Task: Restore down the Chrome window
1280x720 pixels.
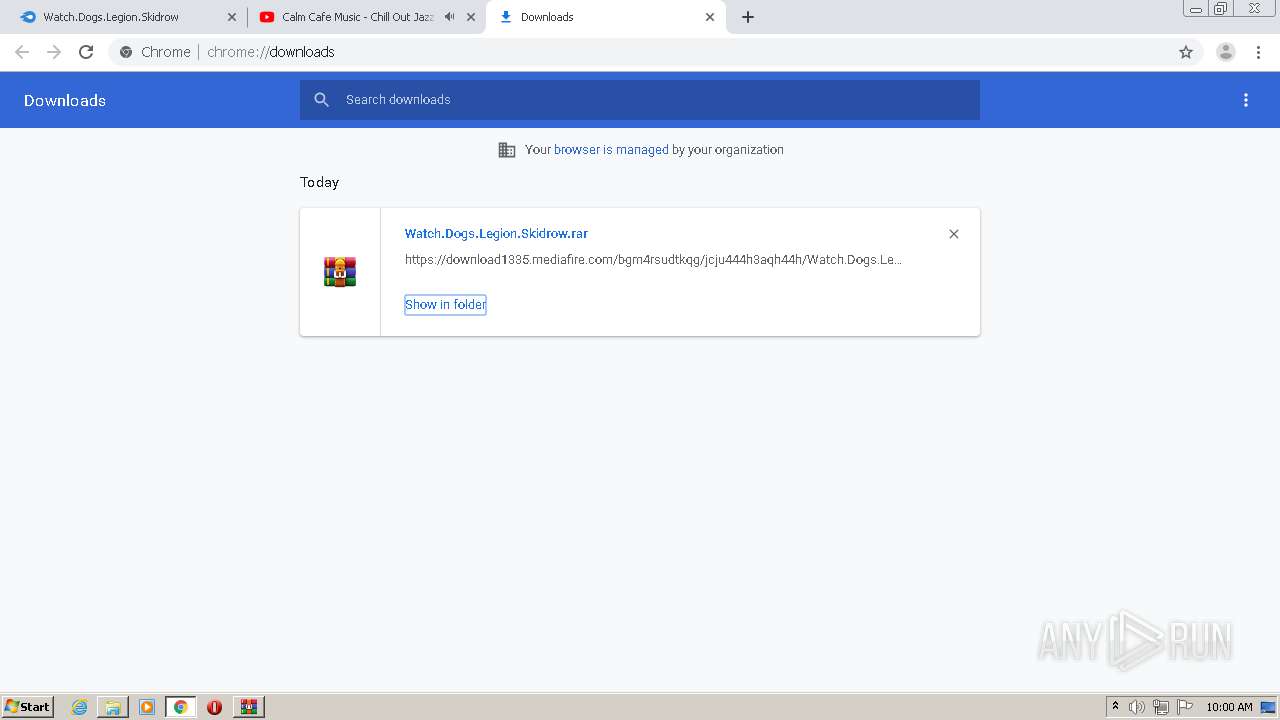Action: [x=1221, y=9]
